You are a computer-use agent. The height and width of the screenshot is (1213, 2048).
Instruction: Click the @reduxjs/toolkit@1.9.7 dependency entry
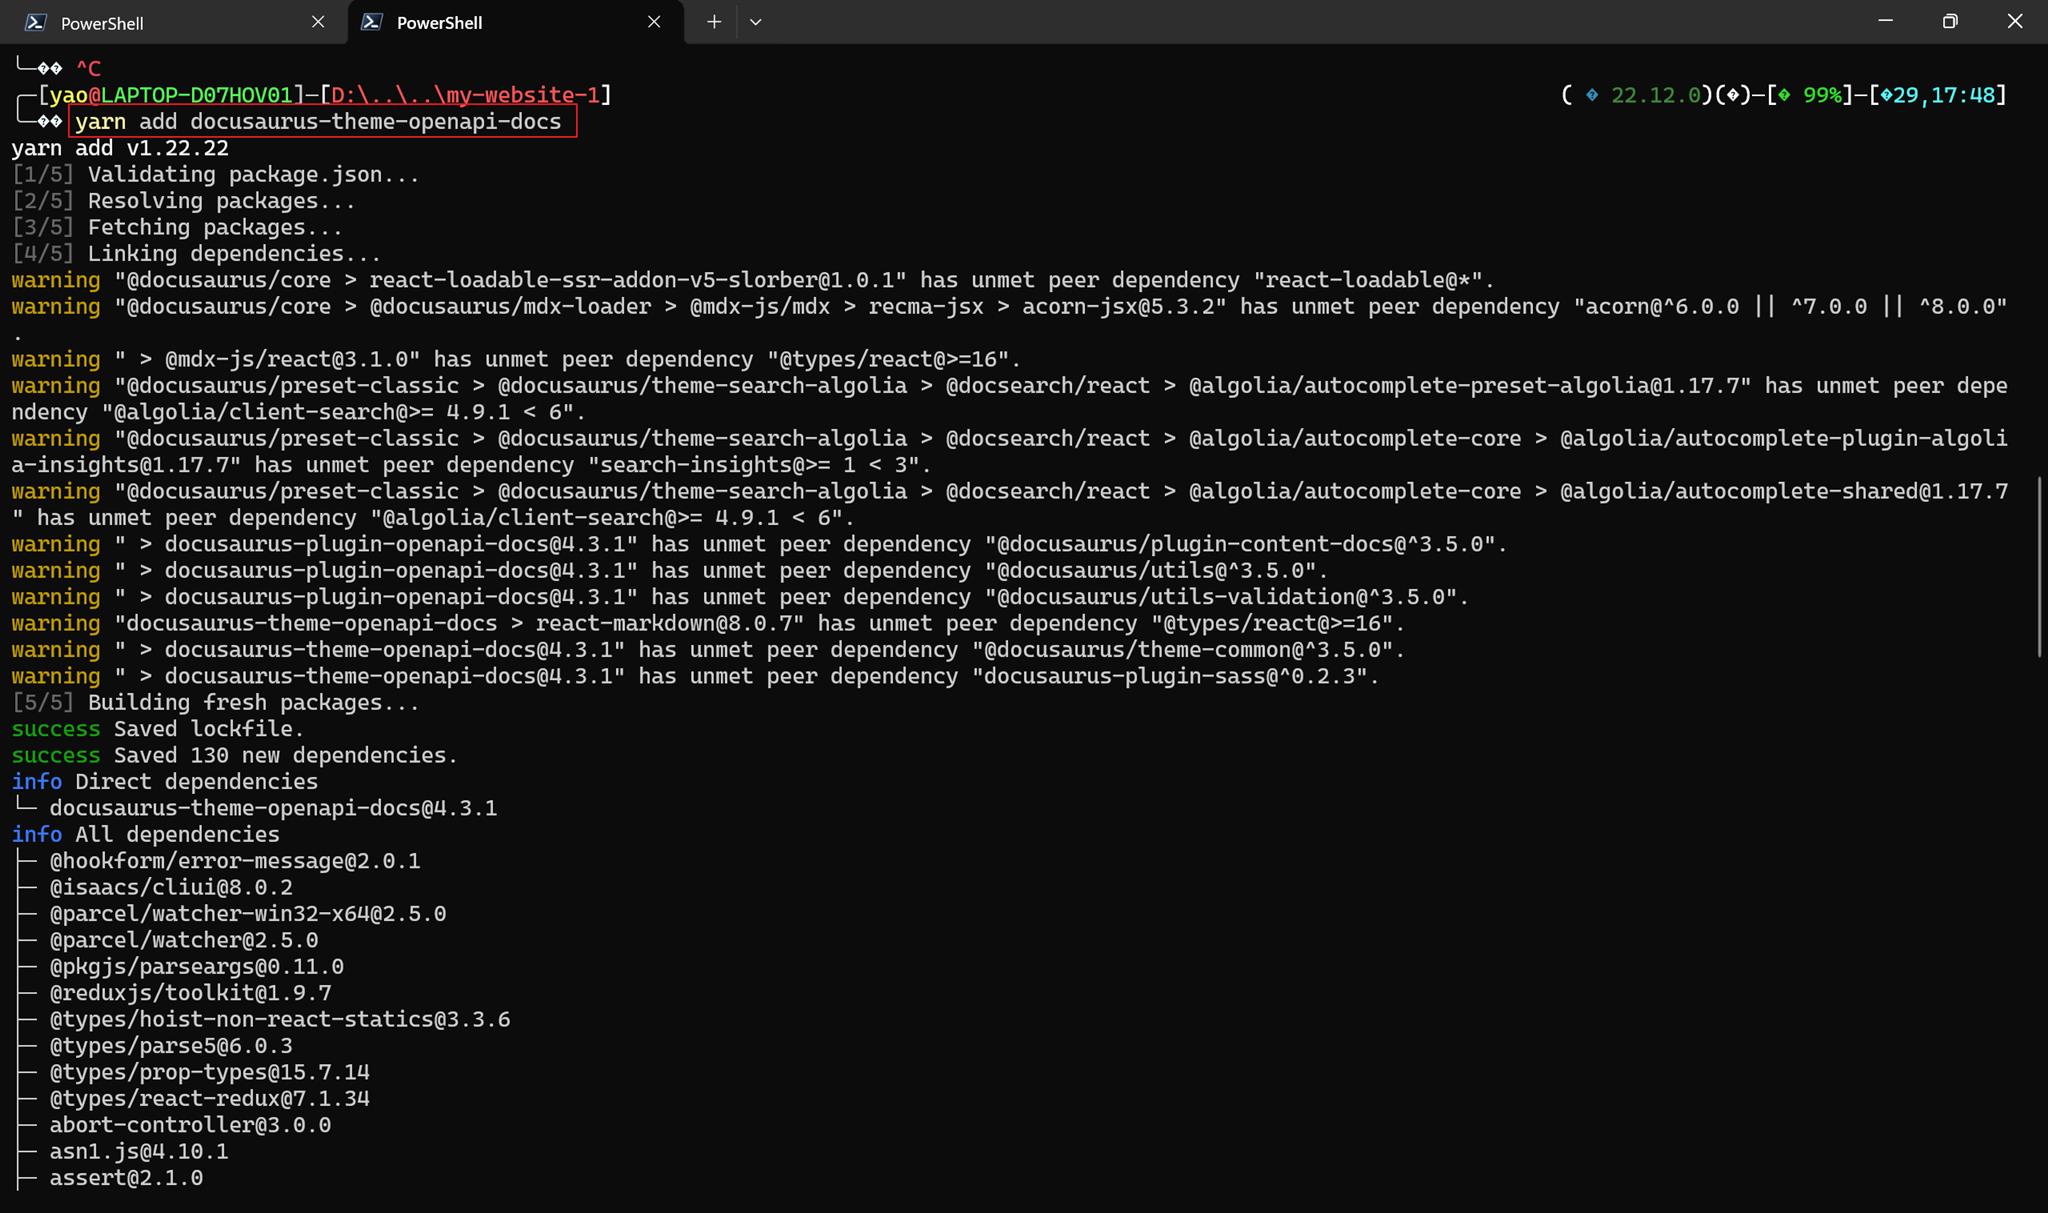pyautogui.click(x=190, y=993)
